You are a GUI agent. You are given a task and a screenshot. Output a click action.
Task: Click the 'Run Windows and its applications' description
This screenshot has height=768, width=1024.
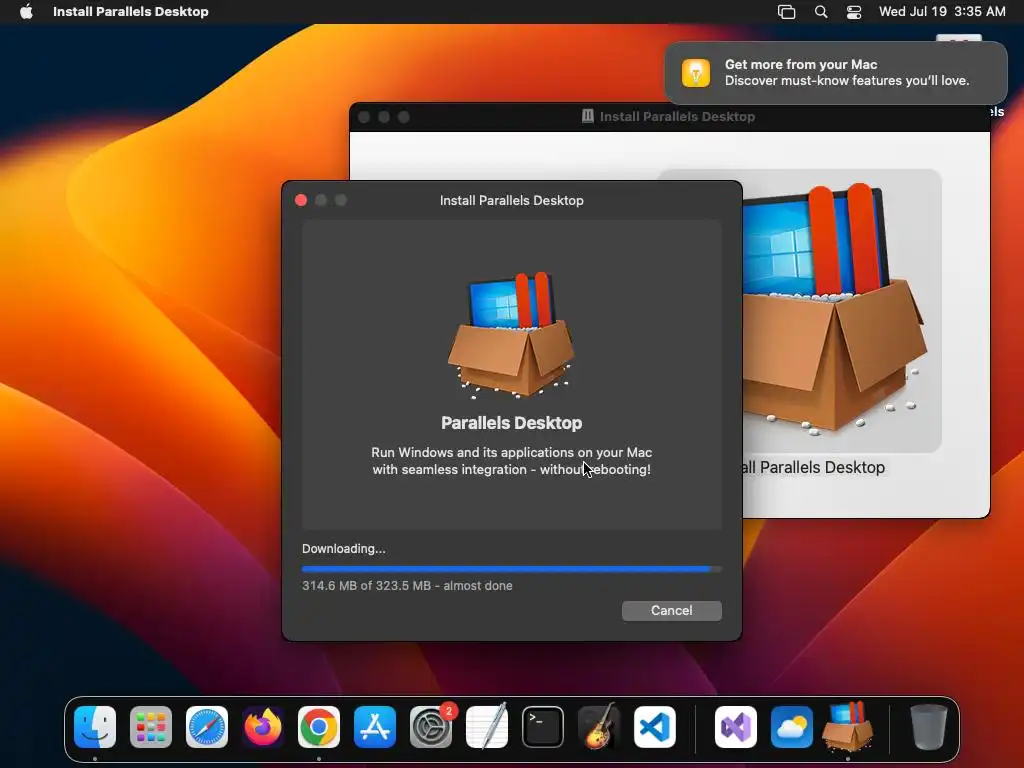tap(511, 460)
